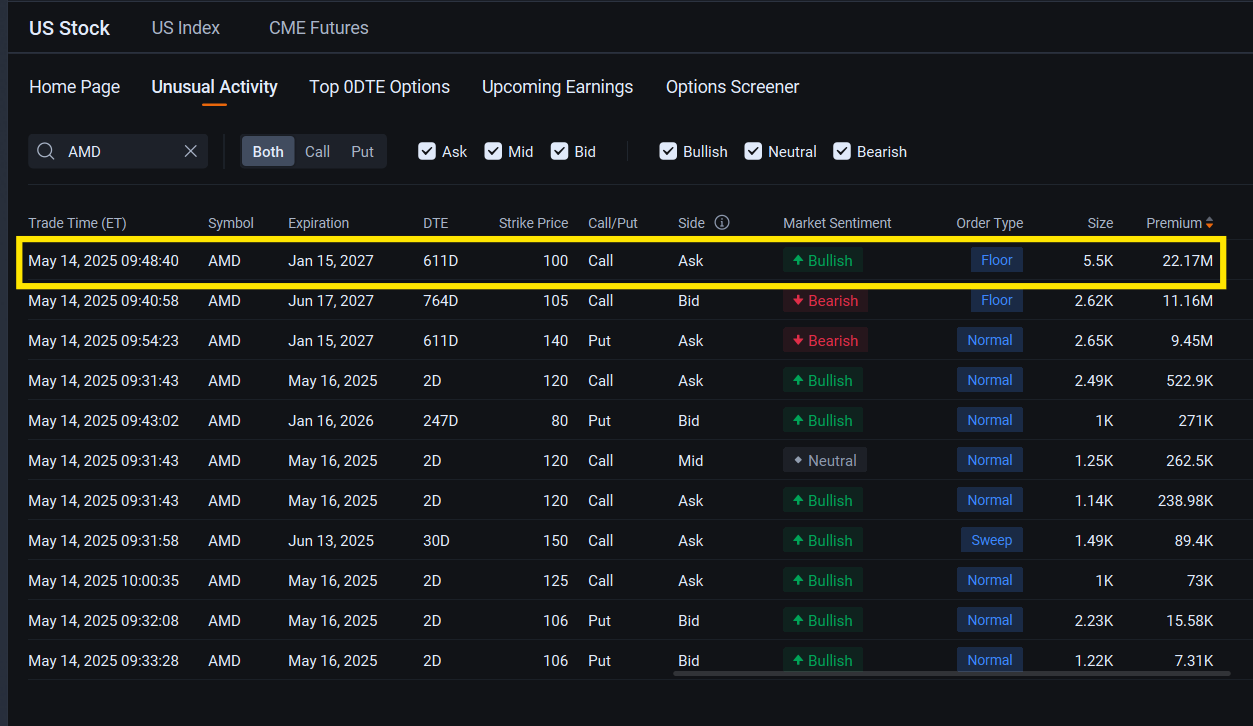Click the Bullish arrow badge in first row
Viewport: 1253px width, 726px height.
point(823,261)
